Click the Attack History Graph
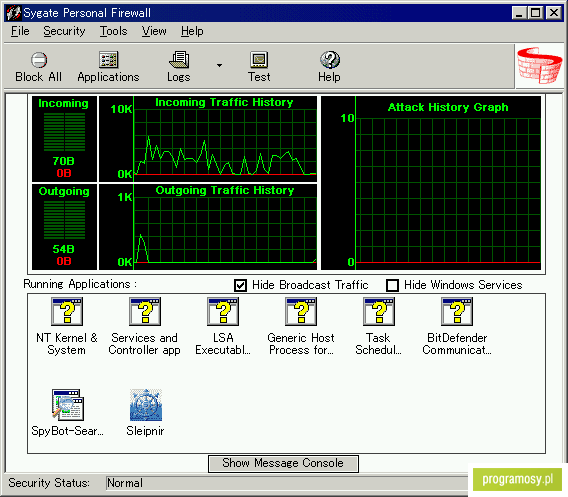This screenshot has width=568, height=497. tap(431, 183)
